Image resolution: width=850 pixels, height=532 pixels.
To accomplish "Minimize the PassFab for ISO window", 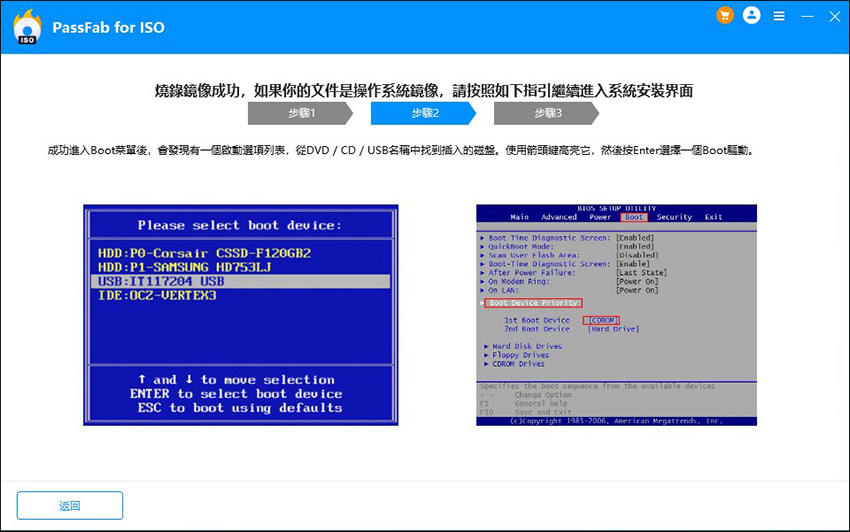I will [805, 17].
